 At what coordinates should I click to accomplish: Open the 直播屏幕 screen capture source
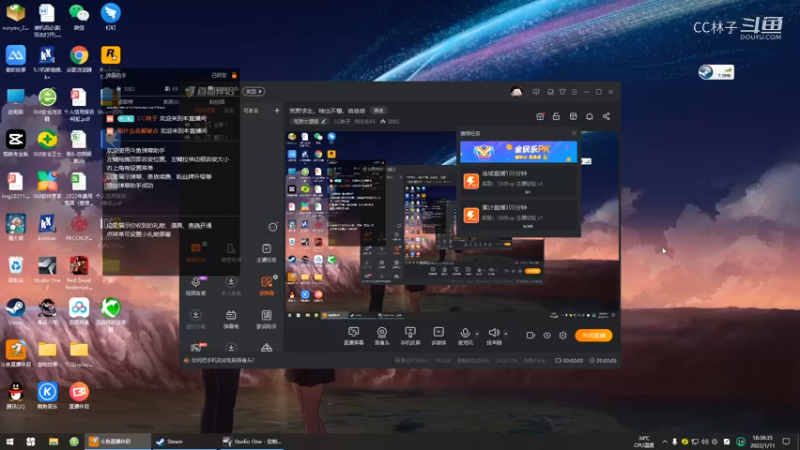354,336
